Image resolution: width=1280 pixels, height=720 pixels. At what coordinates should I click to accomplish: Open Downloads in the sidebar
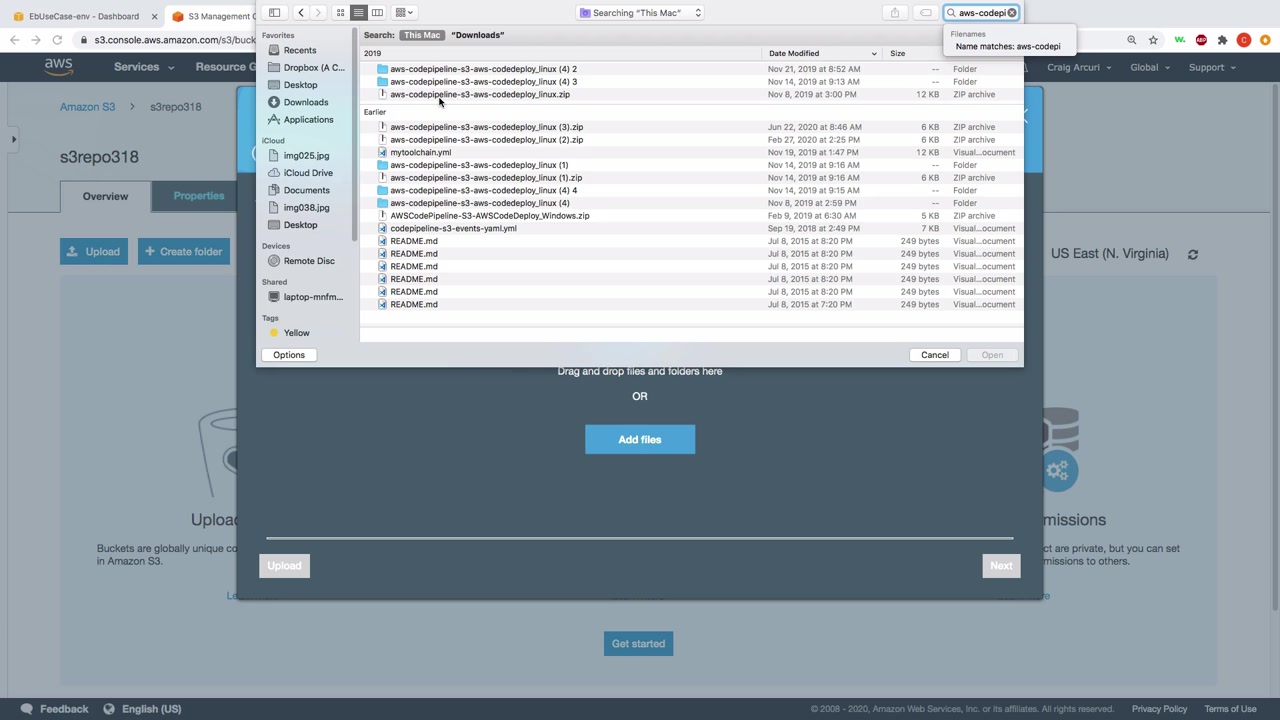(305, 102)
